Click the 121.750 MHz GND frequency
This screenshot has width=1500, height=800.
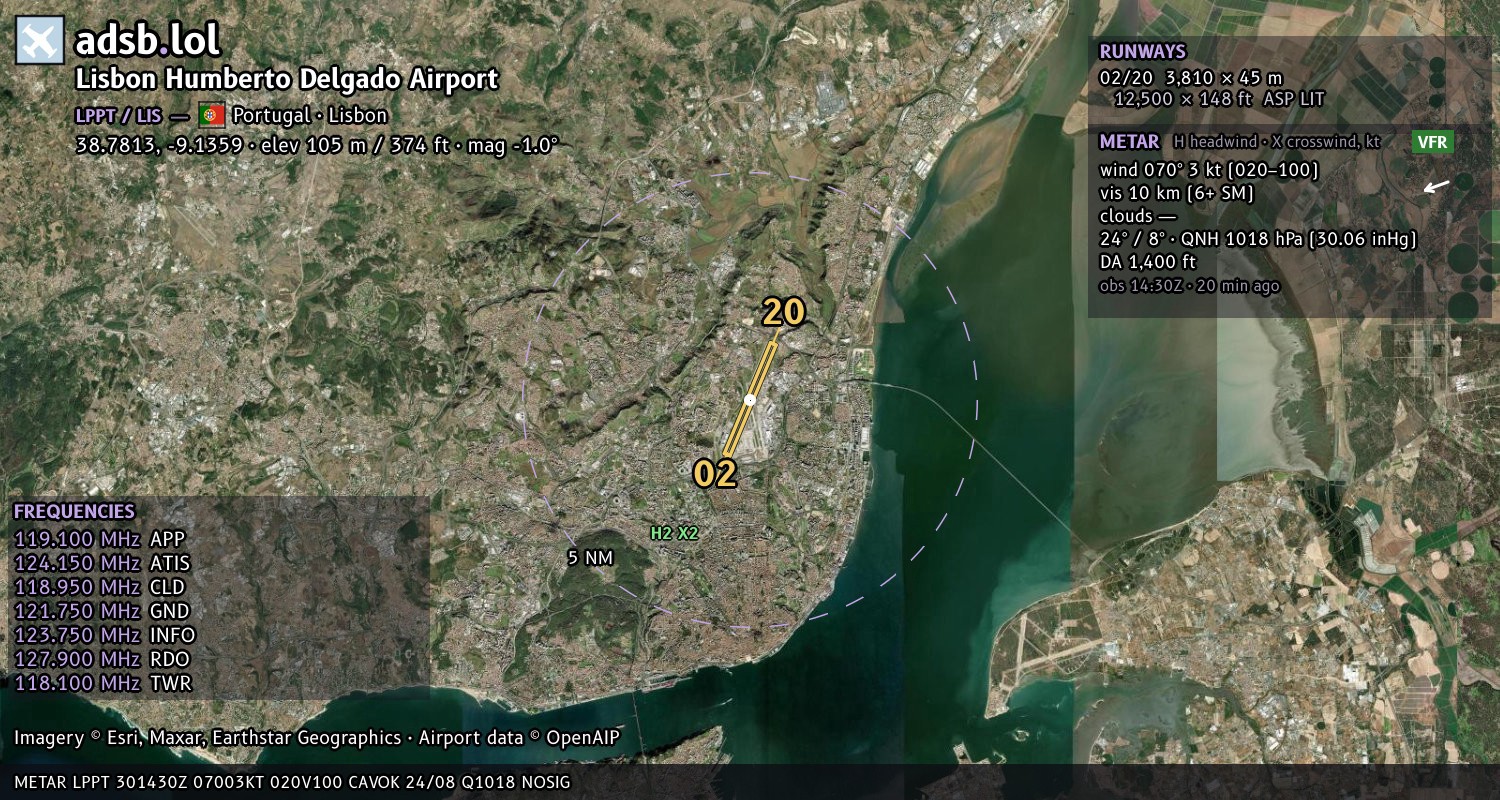(x=102, y=611)
